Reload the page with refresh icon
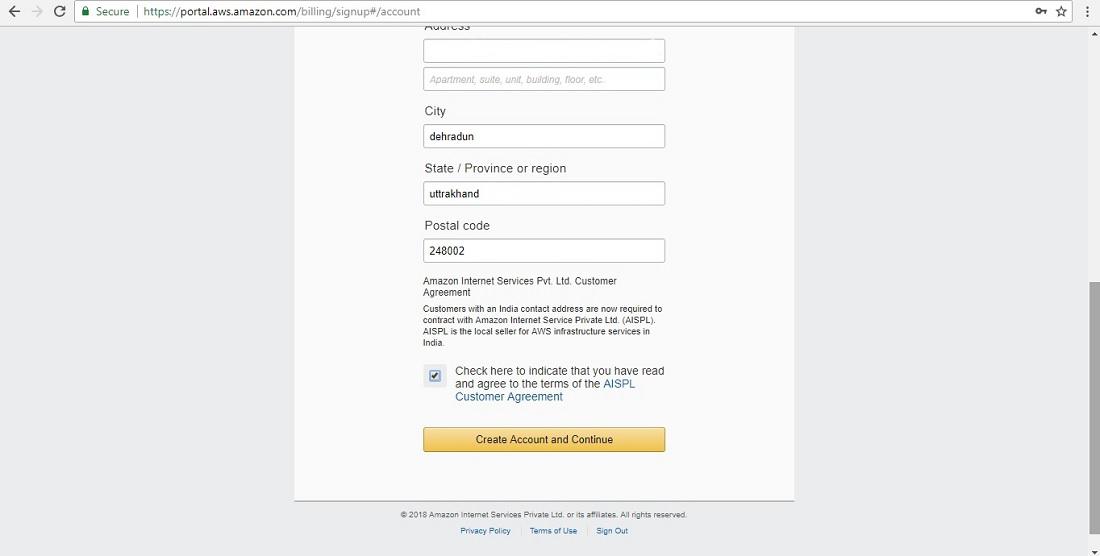This screenshot has height=556, width=1100. tap(60, 11)
